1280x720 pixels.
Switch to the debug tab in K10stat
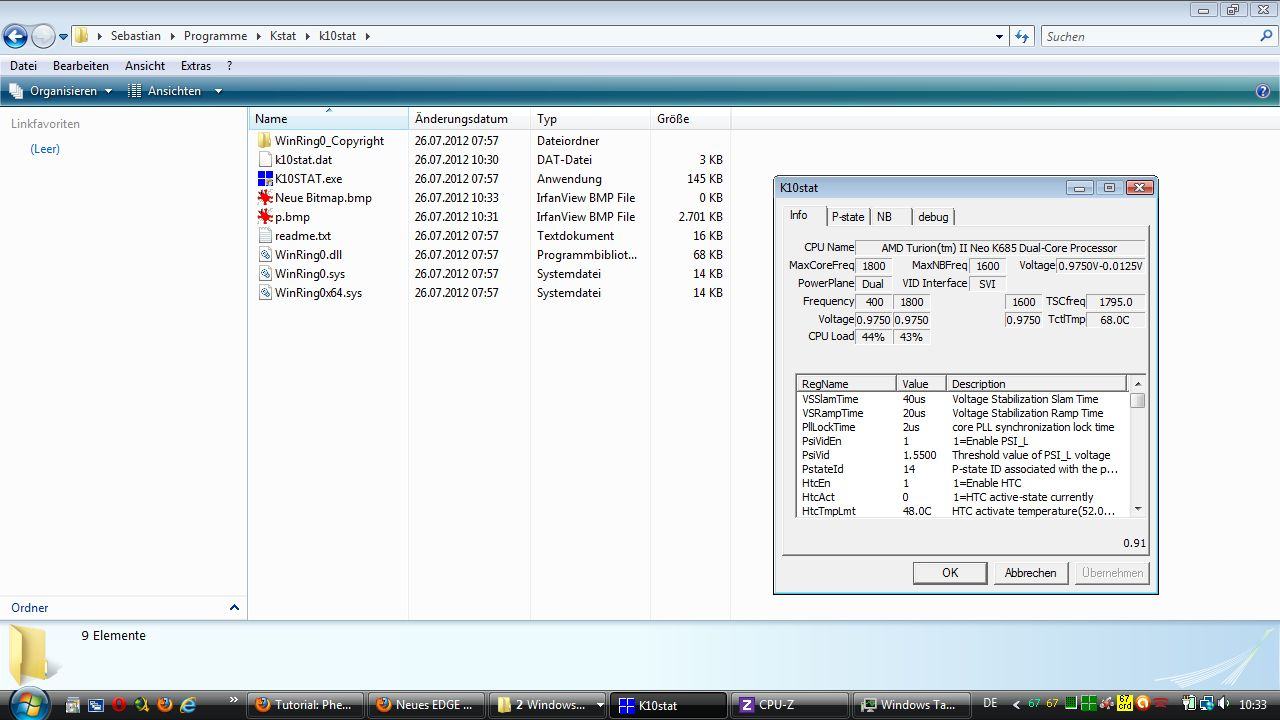[x=933, y=217]
